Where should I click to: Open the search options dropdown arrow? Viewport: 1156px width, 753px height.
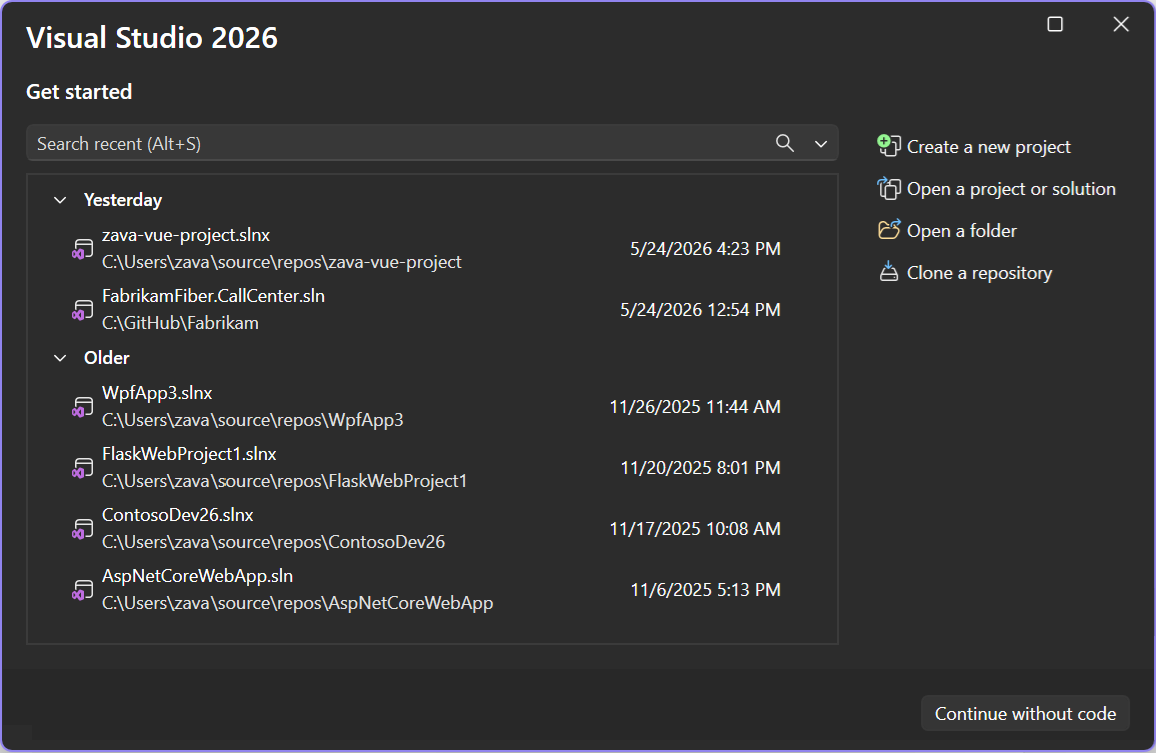click(821, 144)
